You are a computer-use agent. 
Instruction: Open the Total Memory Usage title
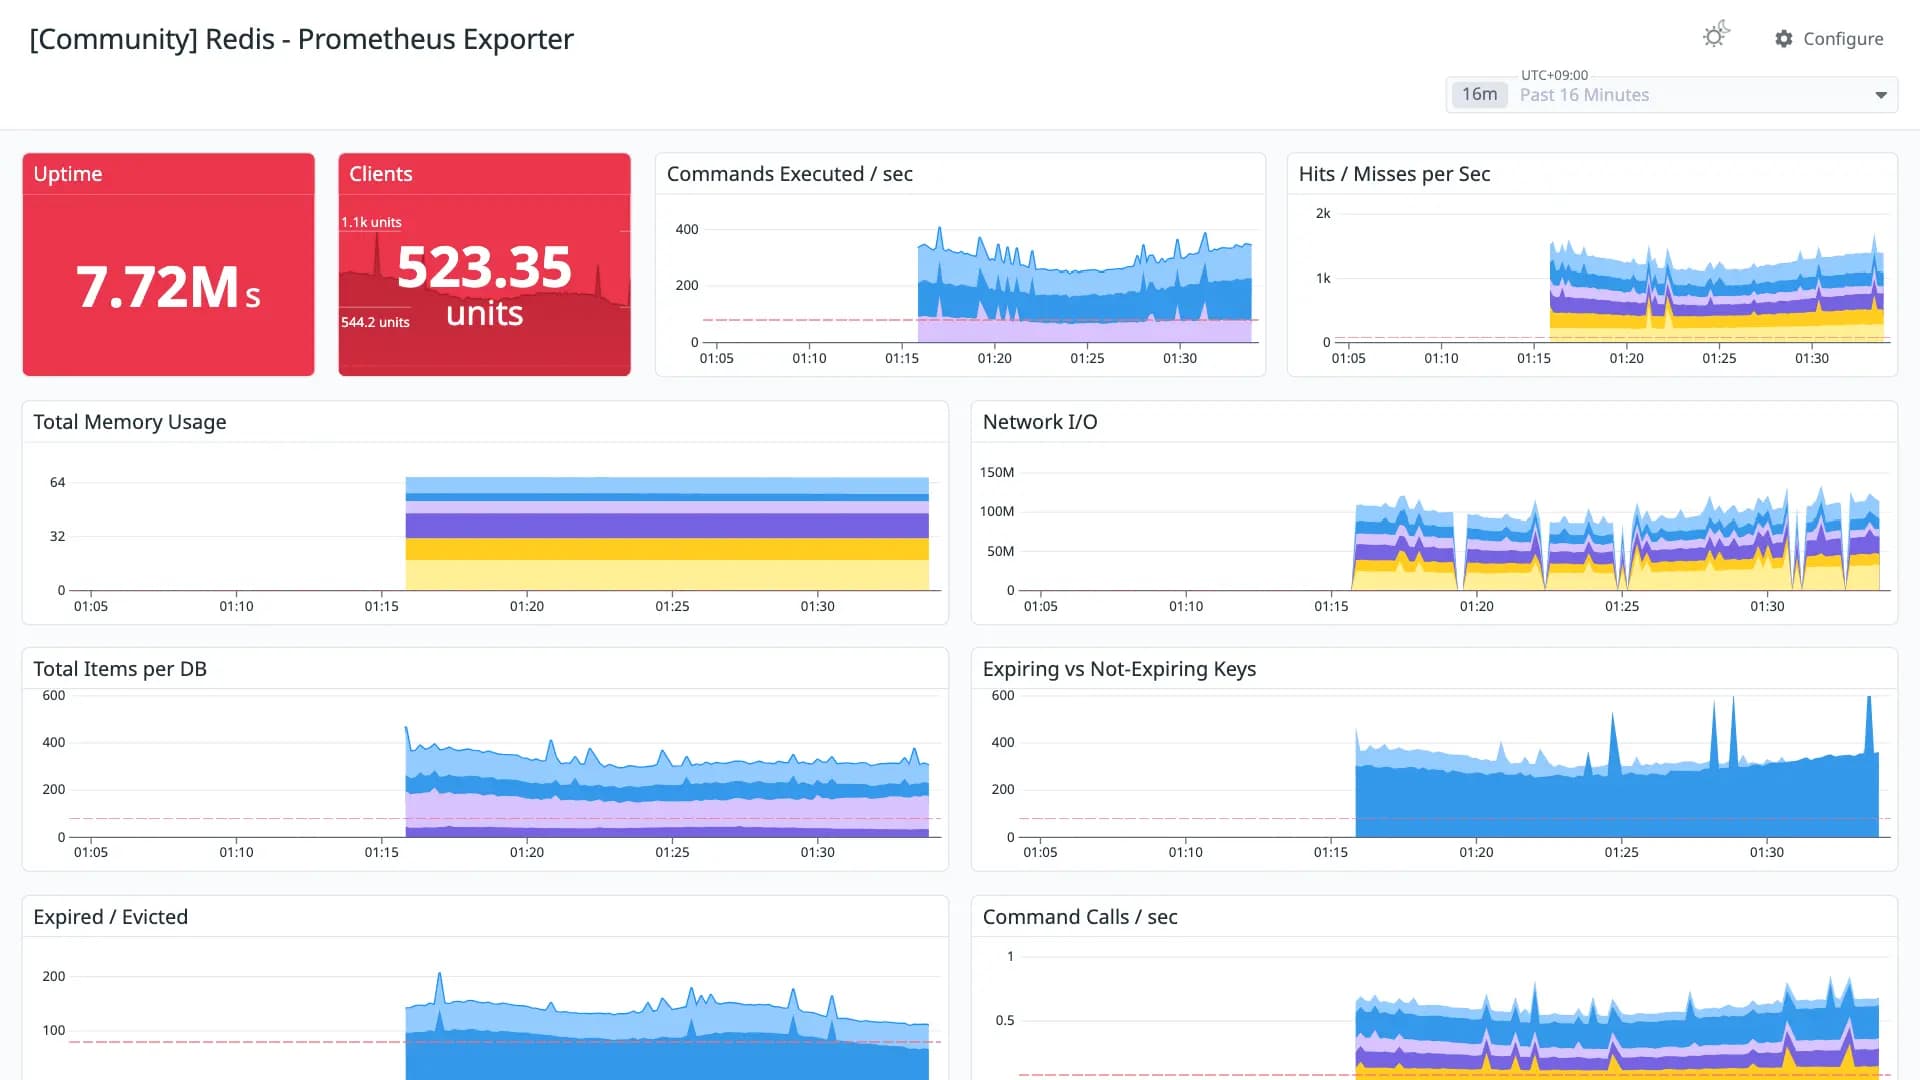(x=130, y=422)
